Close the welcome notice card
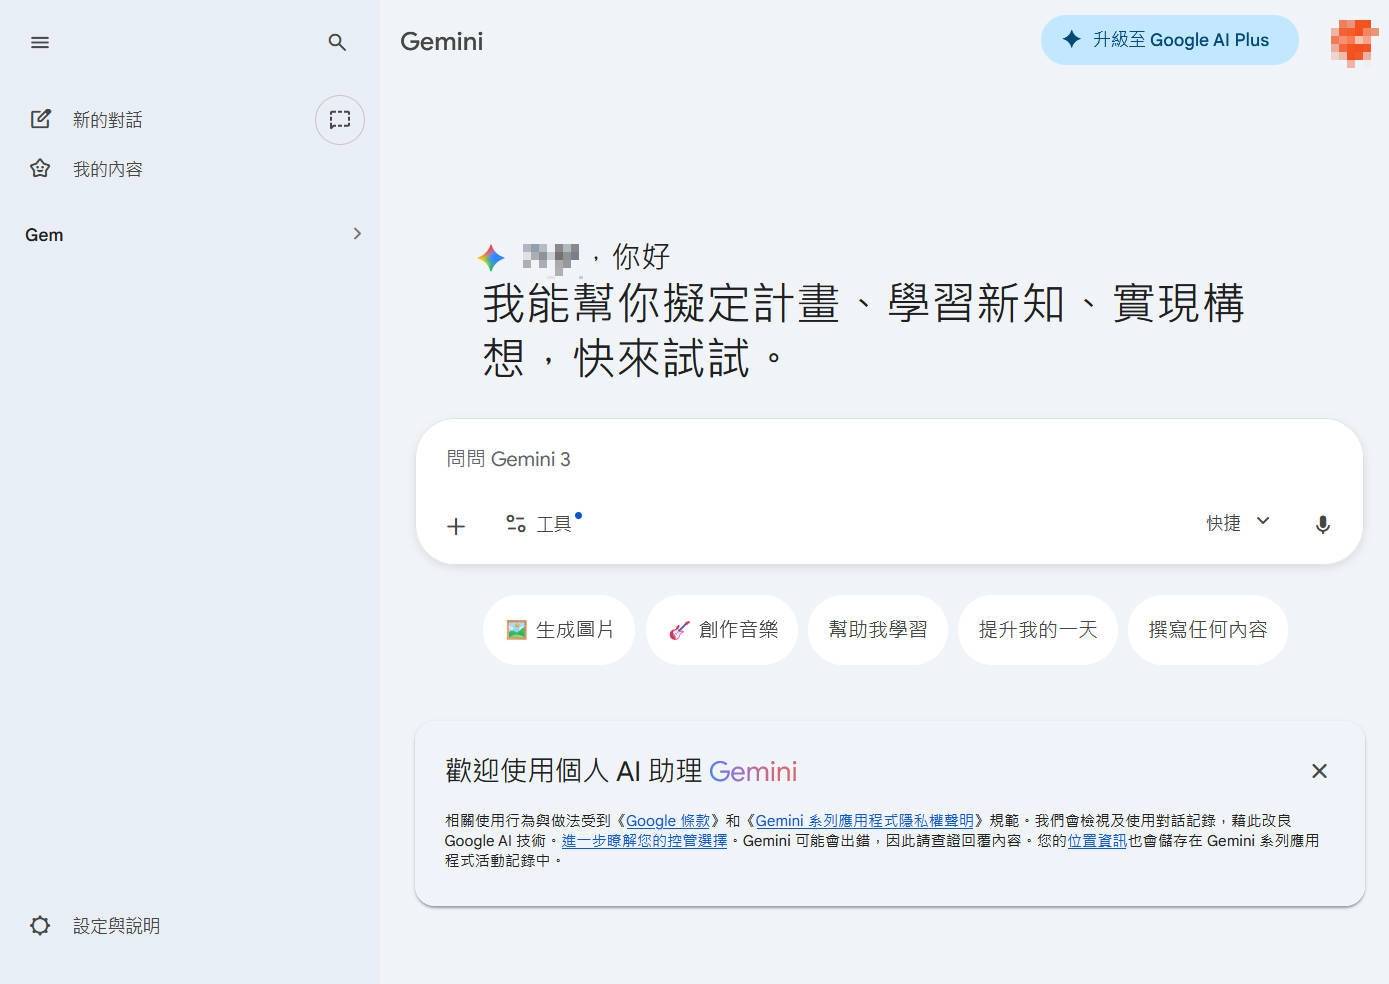Image resolution: width=1389 pixels, height=984 pixels. (1319, 771)
